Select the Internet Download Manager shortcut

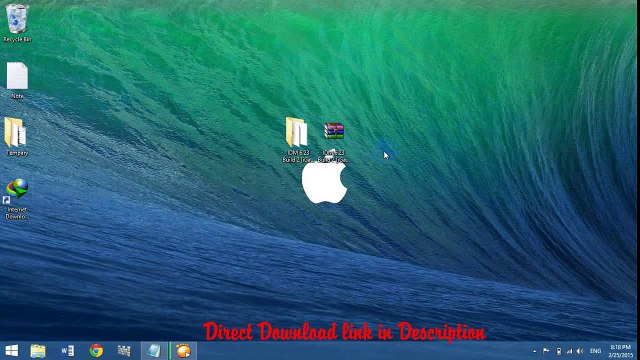coord(16,199)
